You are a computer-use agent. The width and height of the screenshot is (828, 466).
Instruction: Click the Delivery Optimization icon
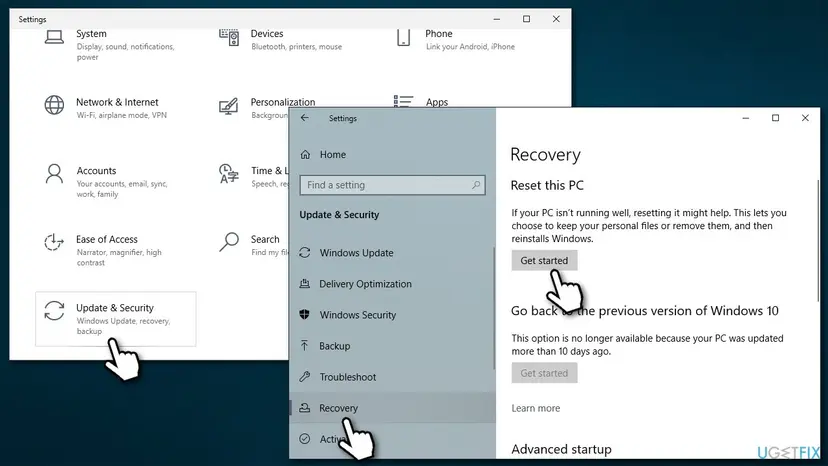305,284
